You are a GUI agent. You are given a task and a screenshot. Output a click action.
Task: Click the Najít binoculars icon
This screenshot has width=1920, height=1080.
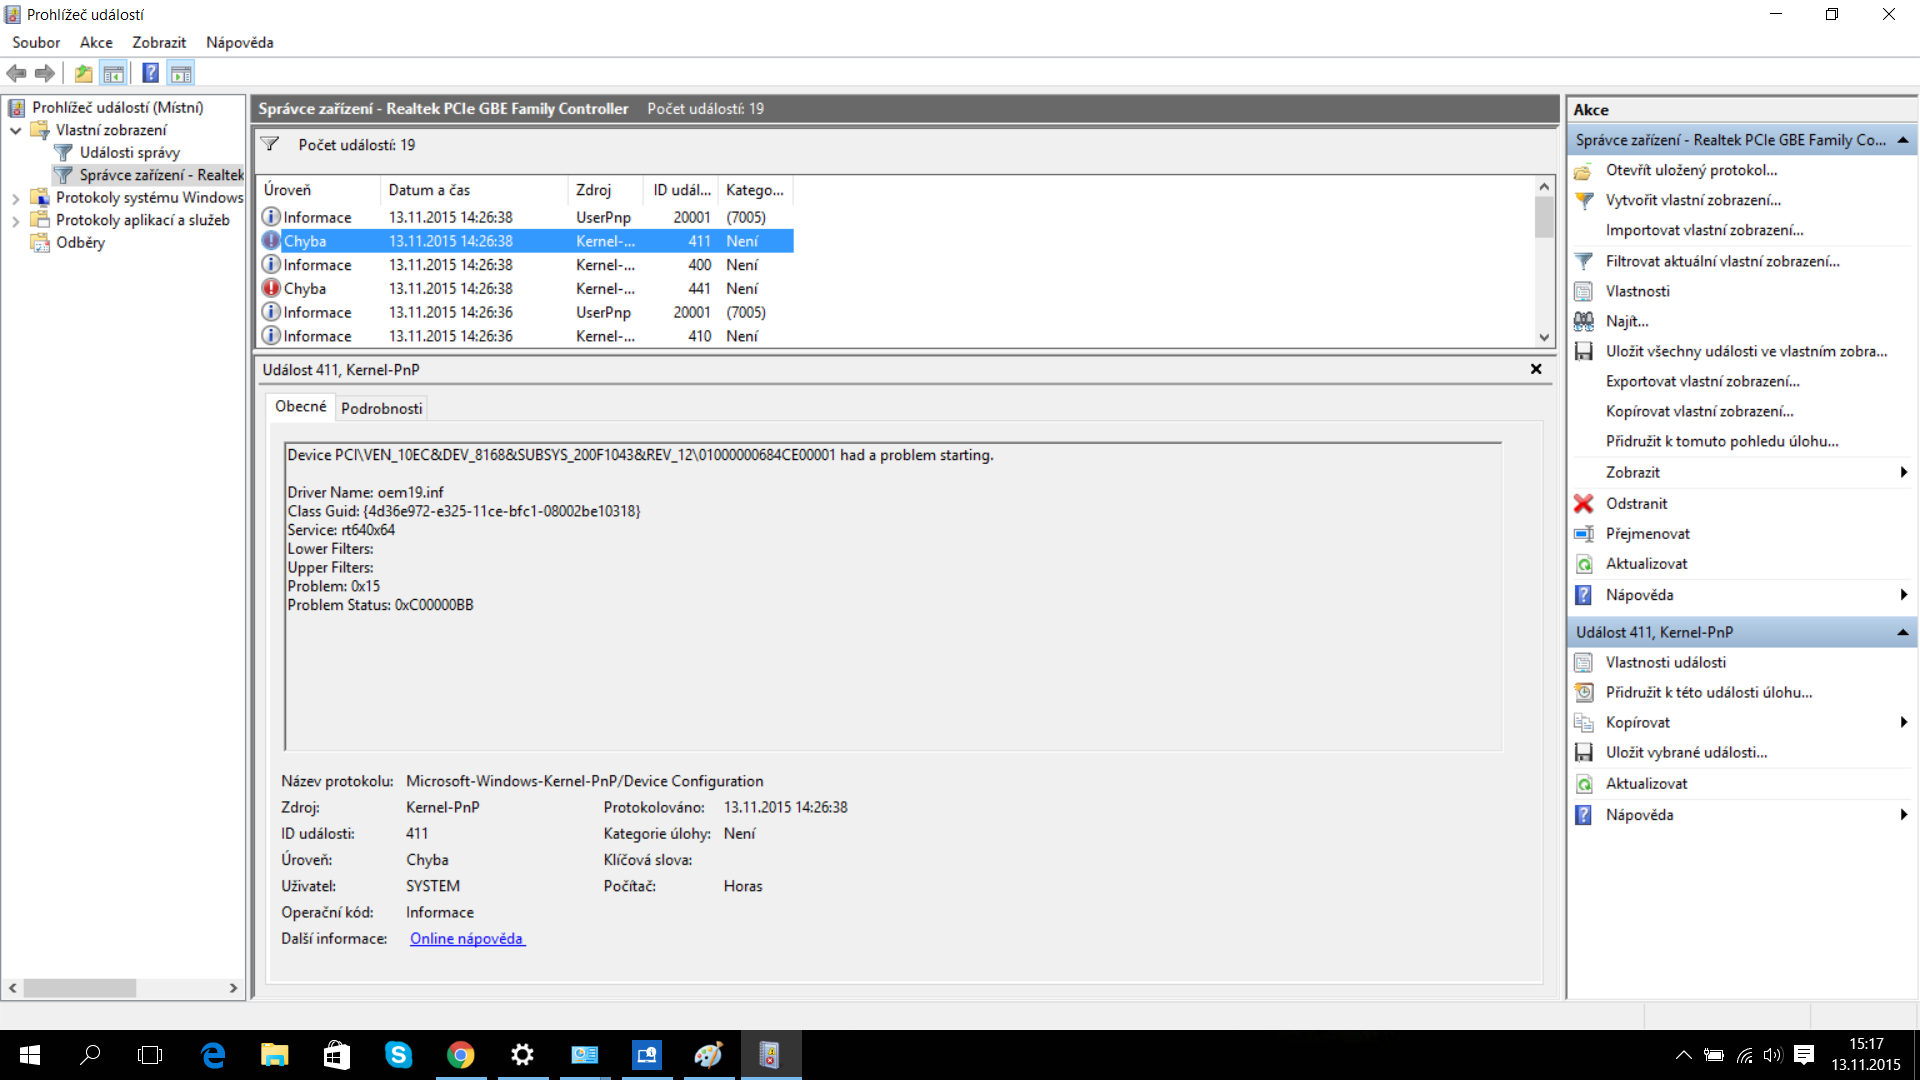coord(1583,321)
